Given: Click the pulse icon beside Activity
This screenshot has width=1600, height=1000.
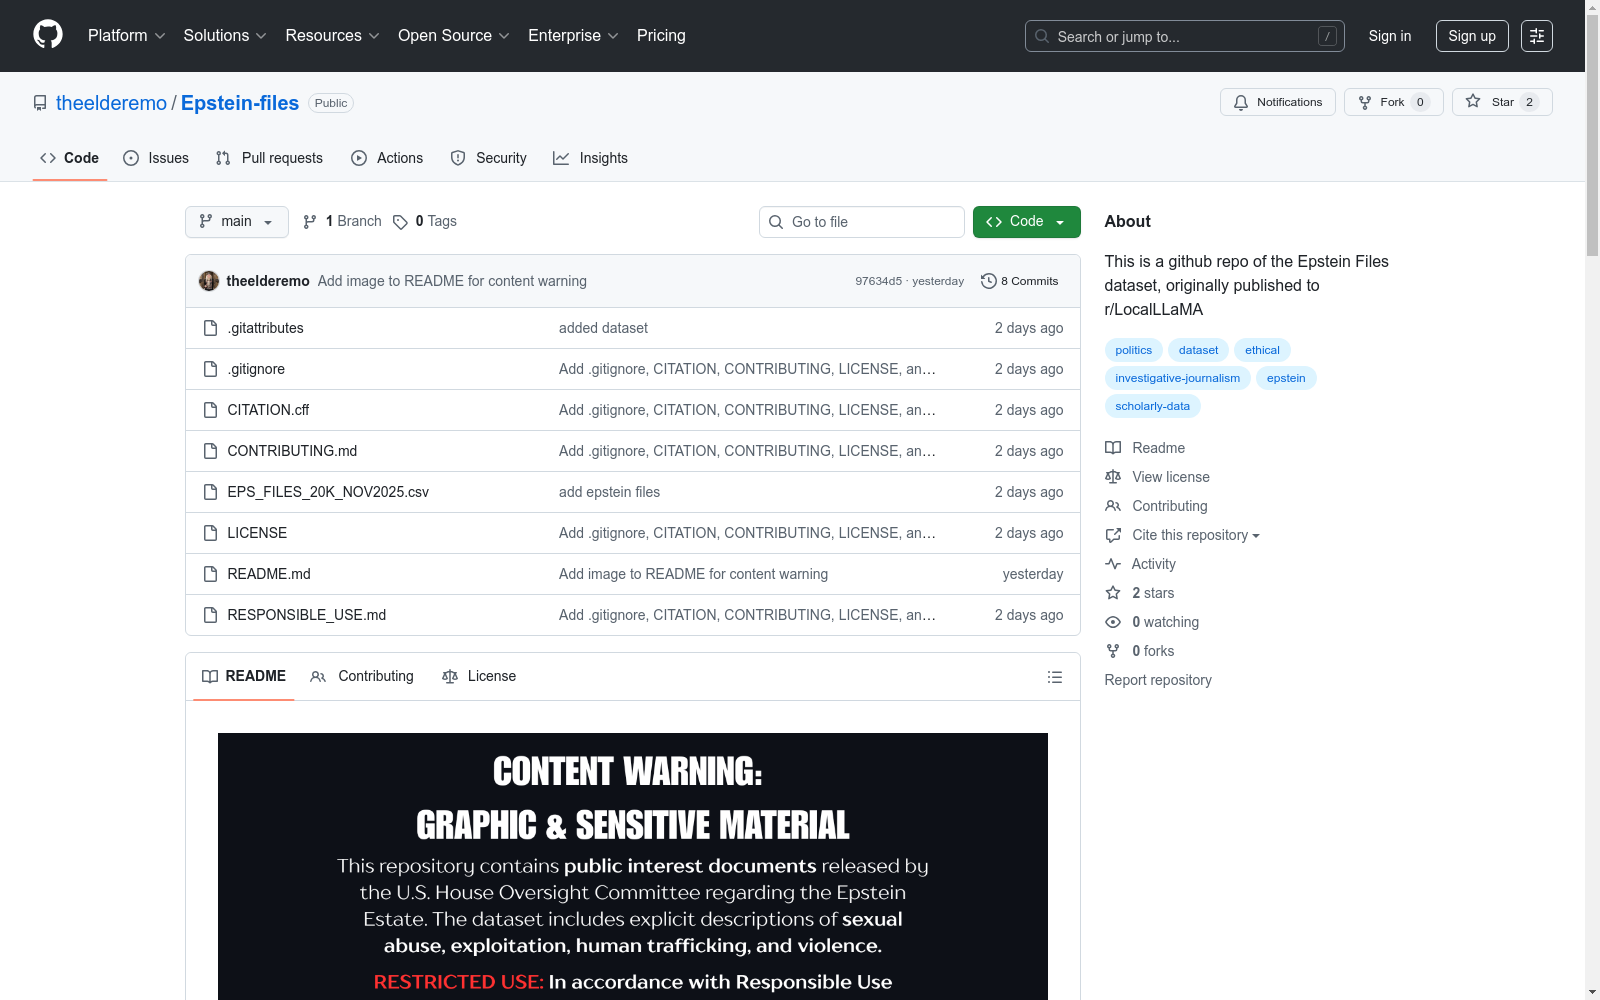Looking at the screenshot, I should (x=1113, y=564).
